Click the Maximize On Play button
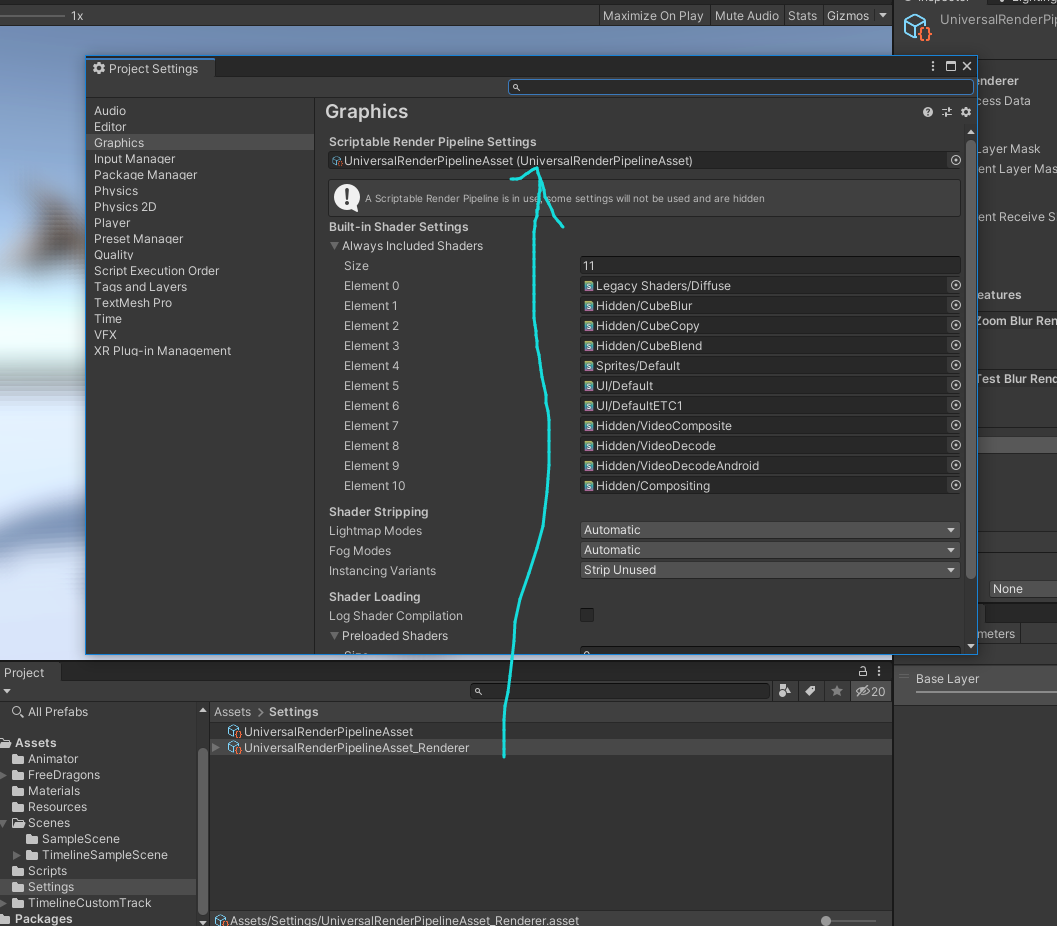 point(653,16)
